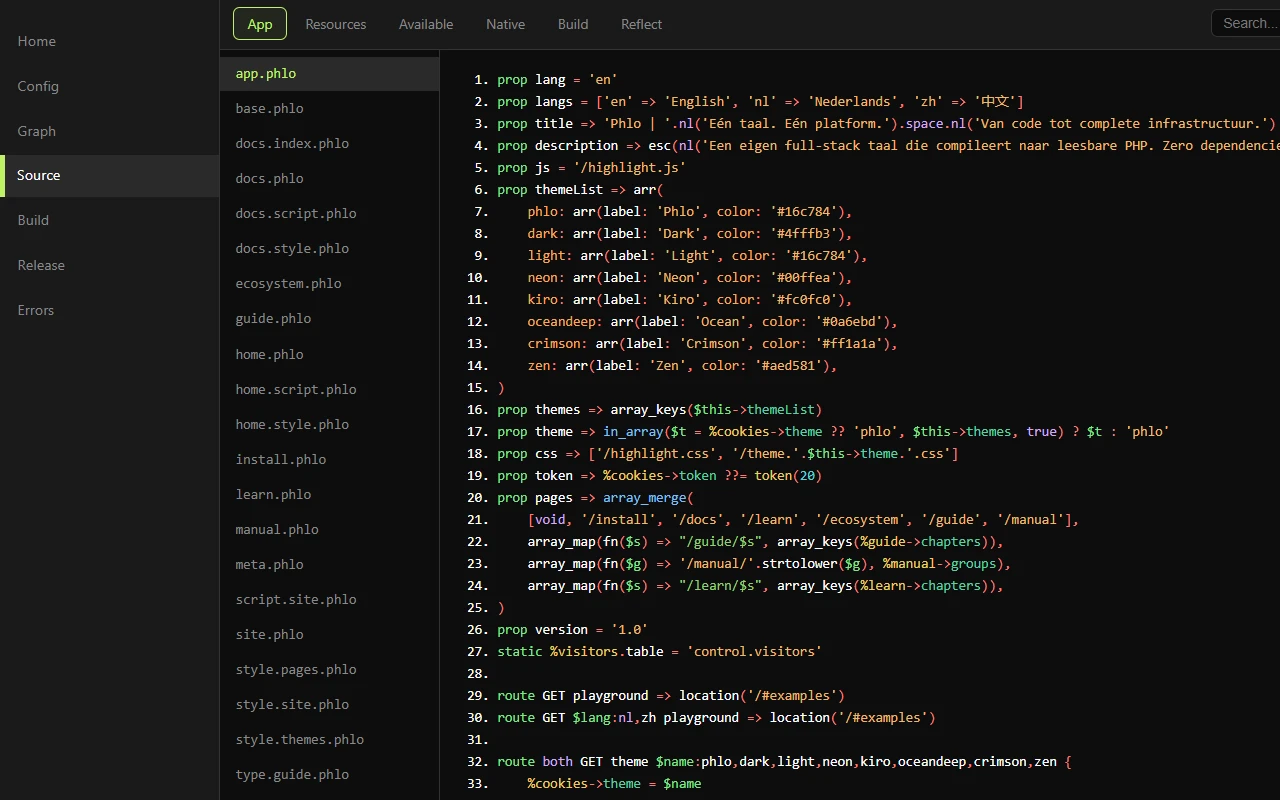Screen dimensions: 1280x800
Task: Click the '%cookies->theme = $name' line
Action: pyautogui.click(x=614, y=784)
